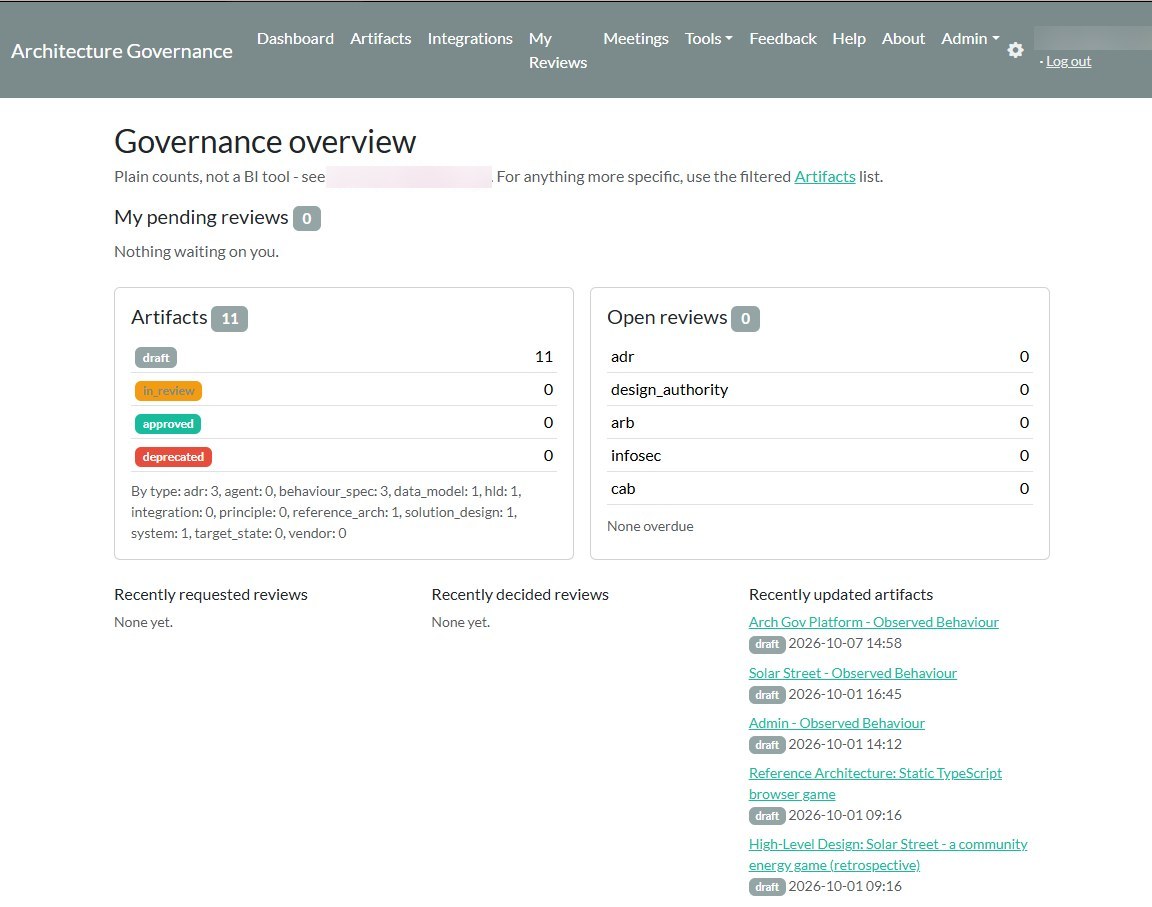Click the adr row in Open reviews

(820, 357)
